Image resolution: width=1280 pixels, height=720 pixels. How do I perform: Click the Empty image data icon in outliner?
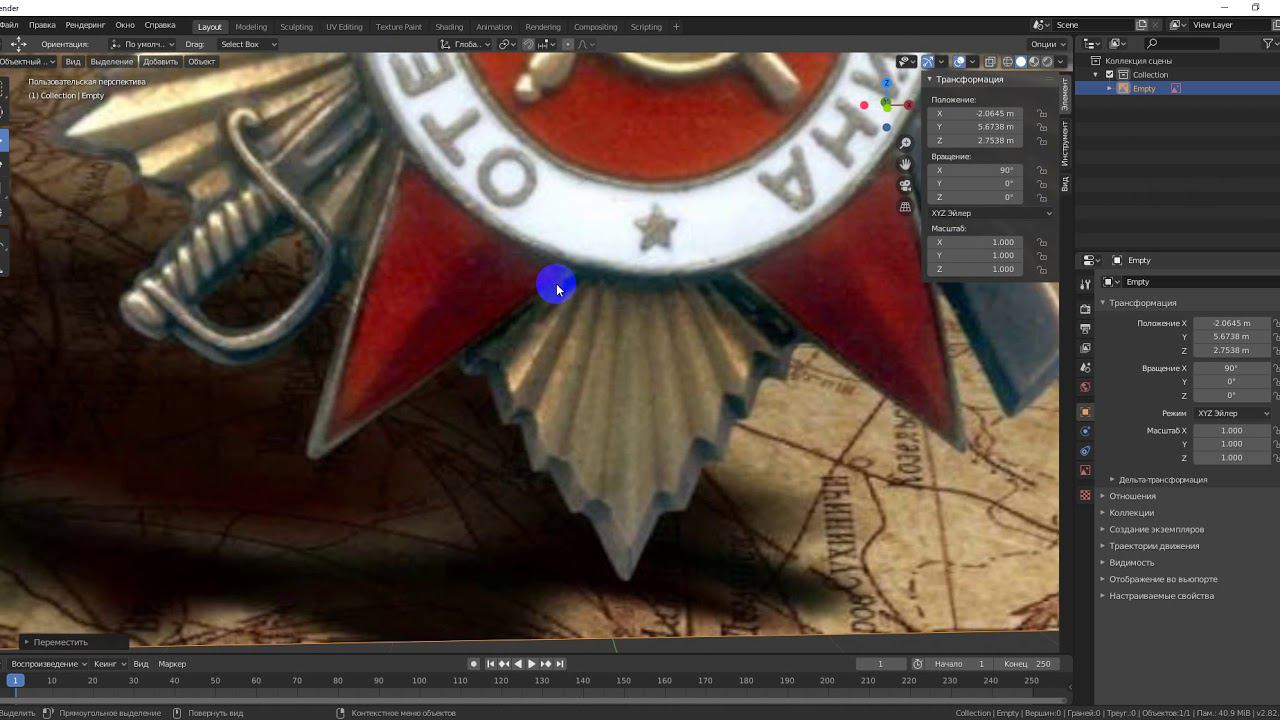(1175, 88)
